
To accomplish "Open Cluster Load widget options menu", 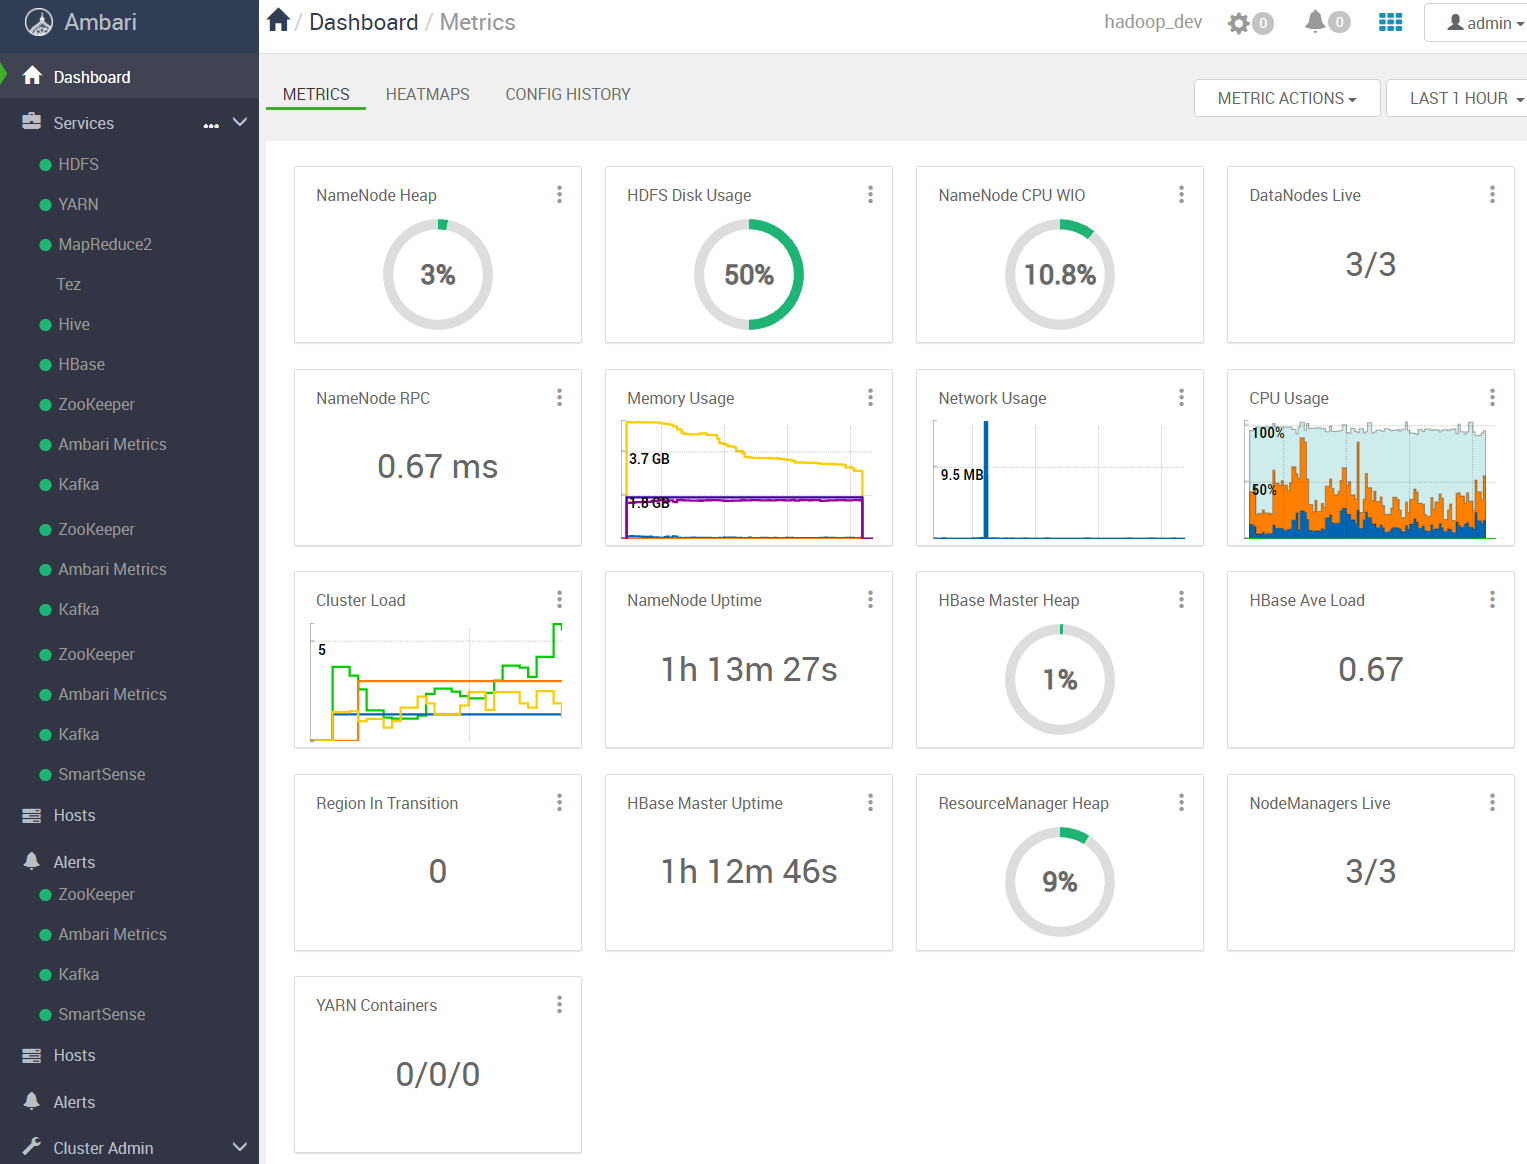I will [559, 600].
